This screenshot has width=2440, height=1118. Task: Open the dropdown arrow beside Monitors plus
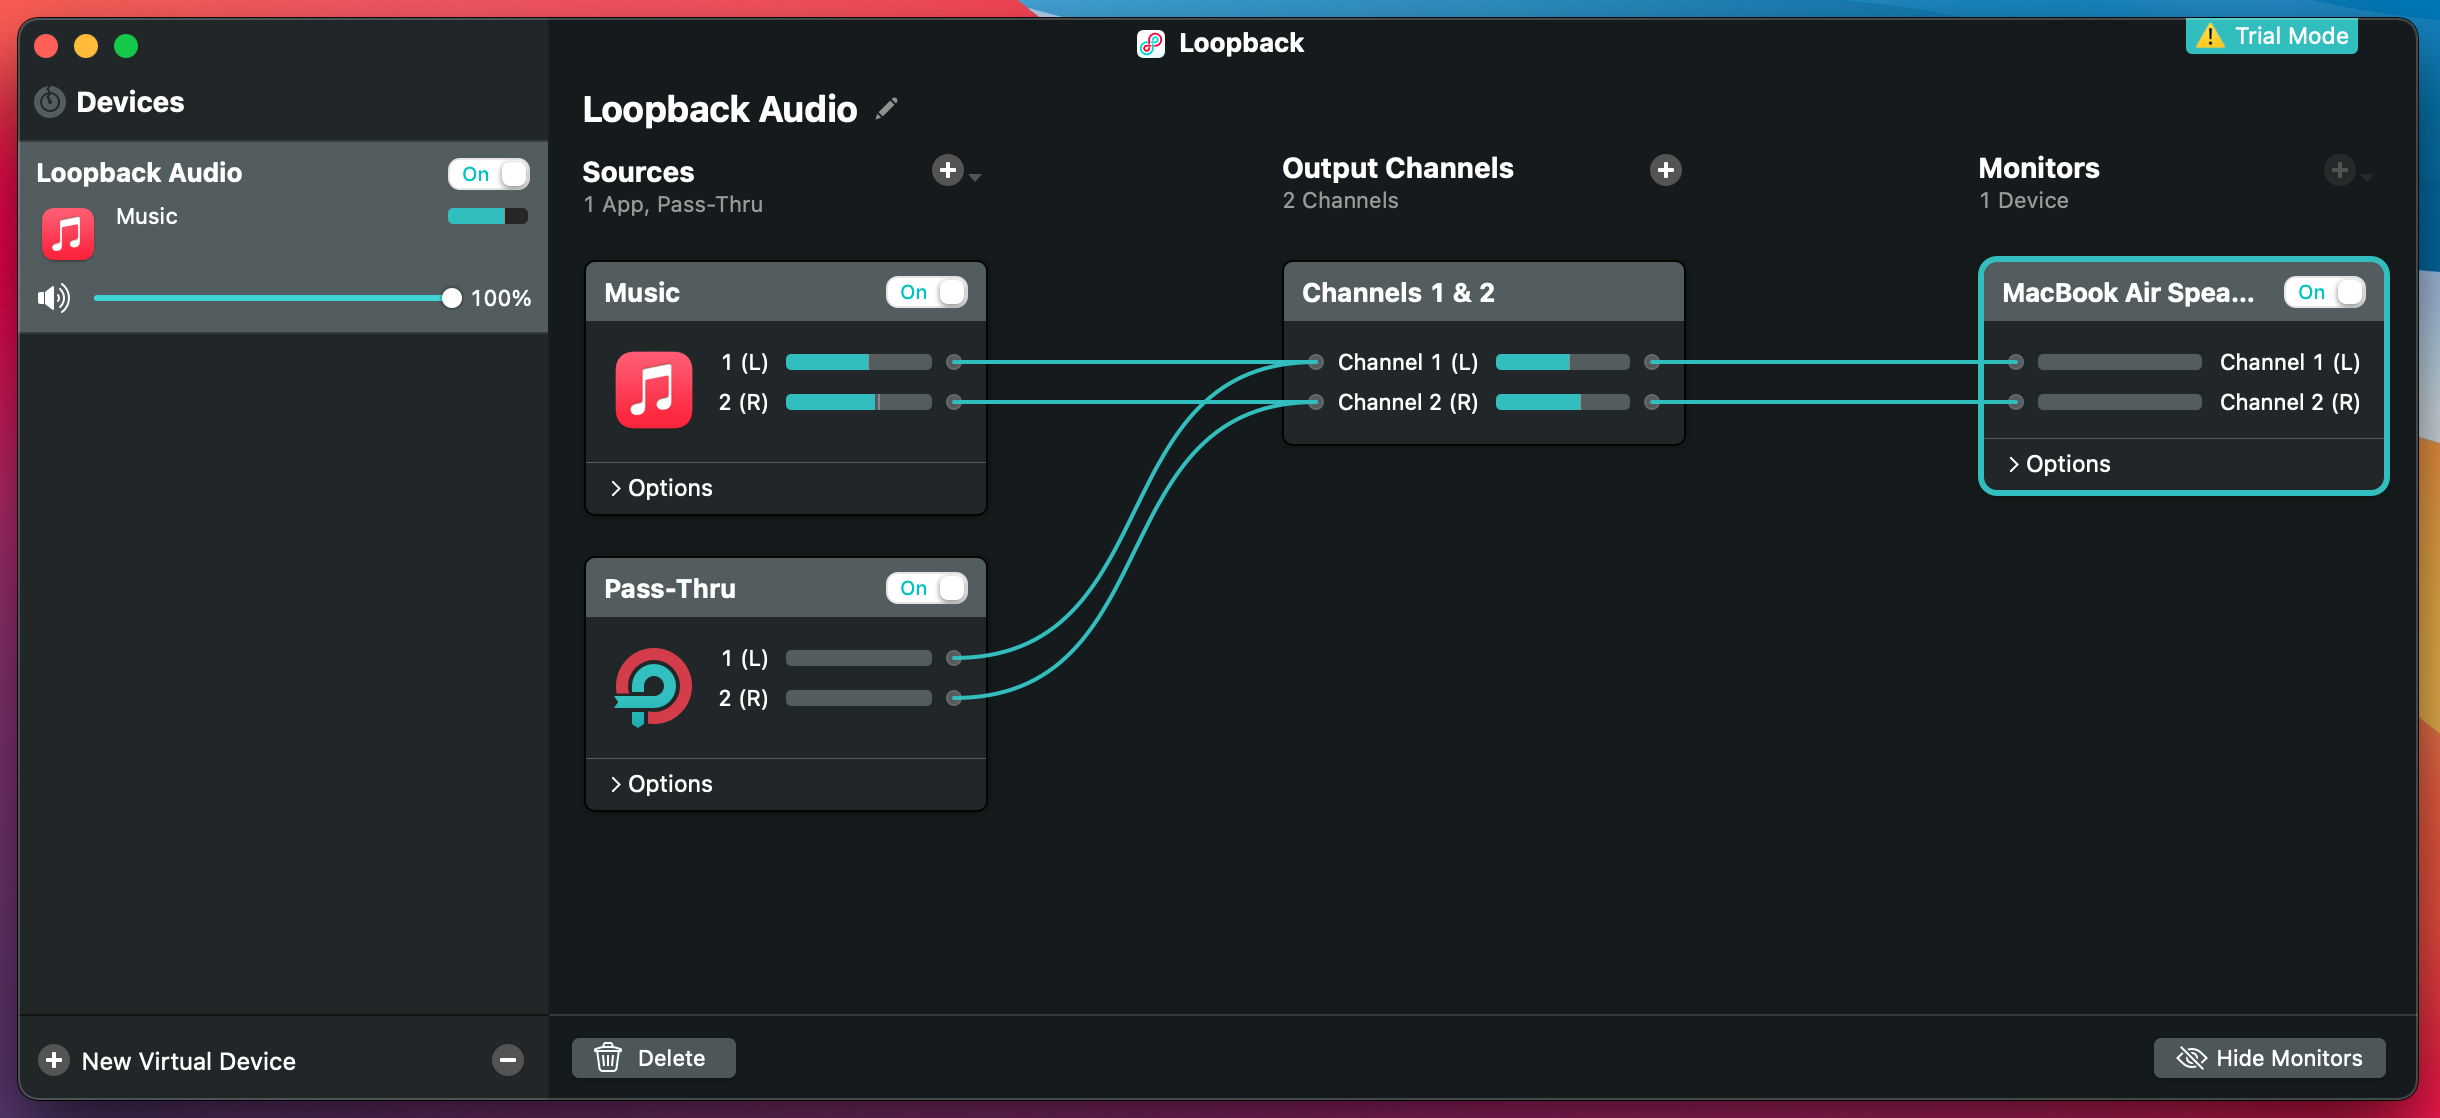(2366, 177)
